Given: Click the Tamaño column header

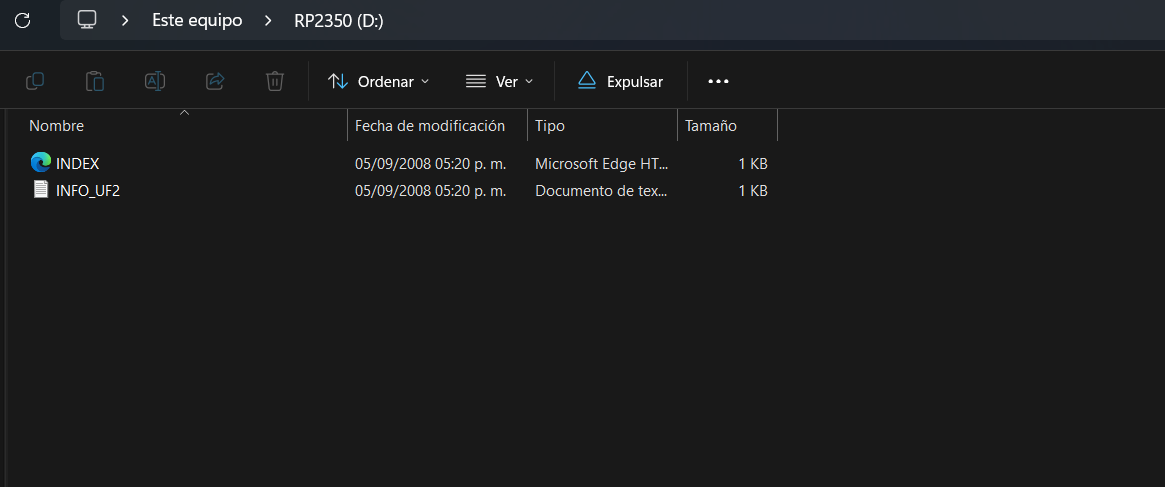Looking at the screenshot, I should coord(711,126).
